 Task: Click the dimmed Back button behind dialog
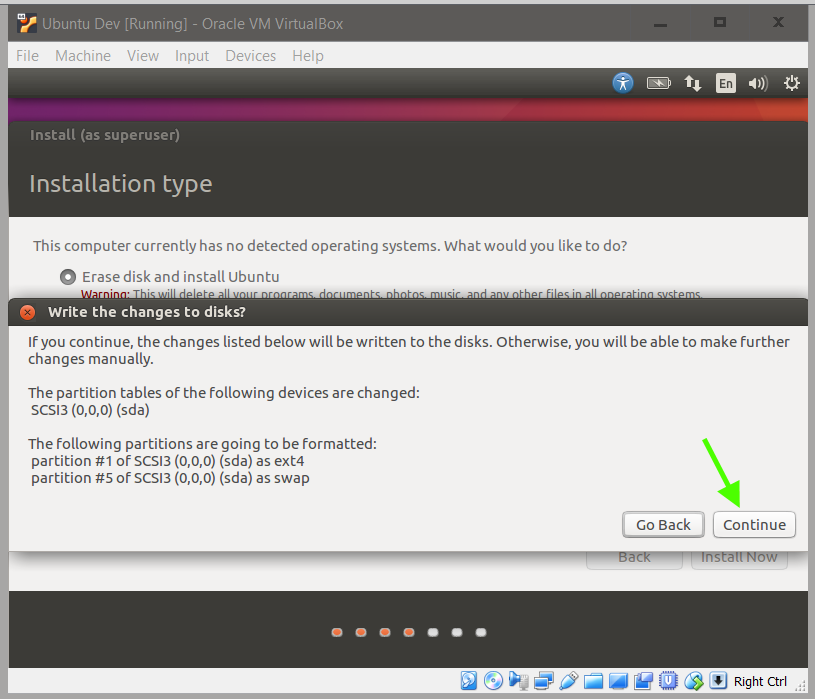[x=634, y=557]
